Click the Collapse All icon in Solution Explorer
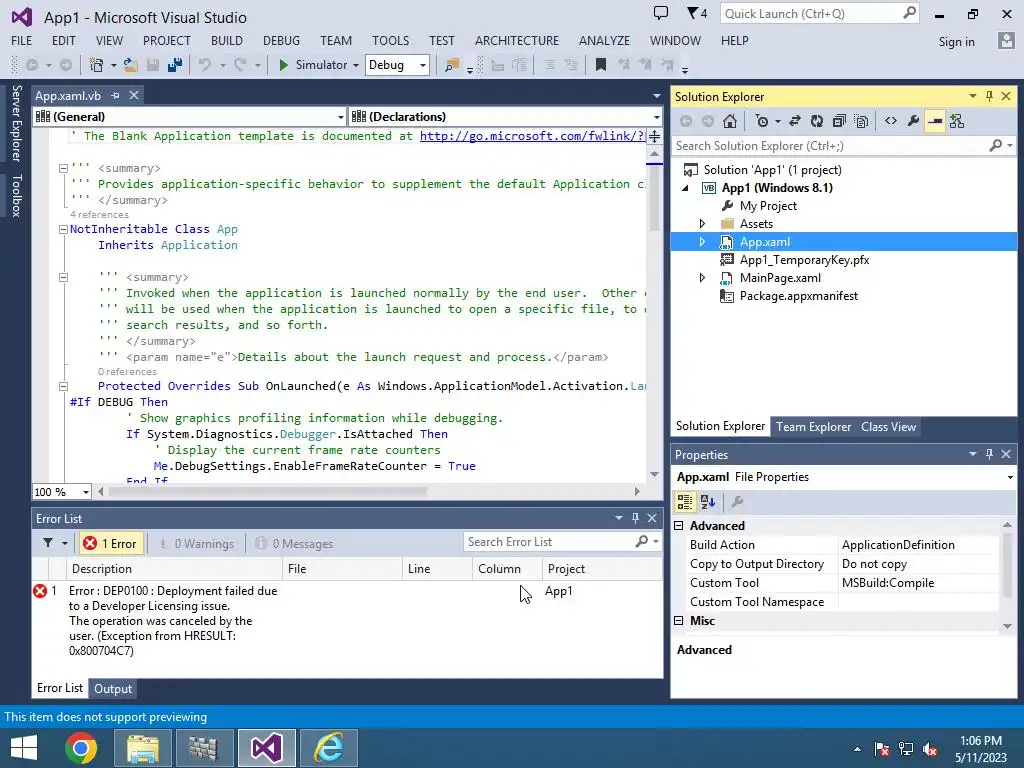 (839, 121)
